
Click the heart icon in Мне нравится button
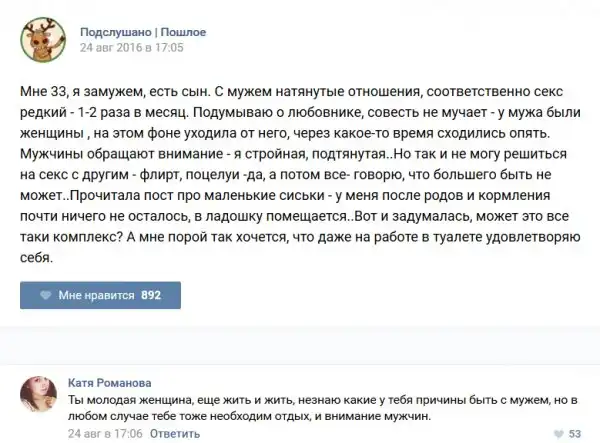45,296
